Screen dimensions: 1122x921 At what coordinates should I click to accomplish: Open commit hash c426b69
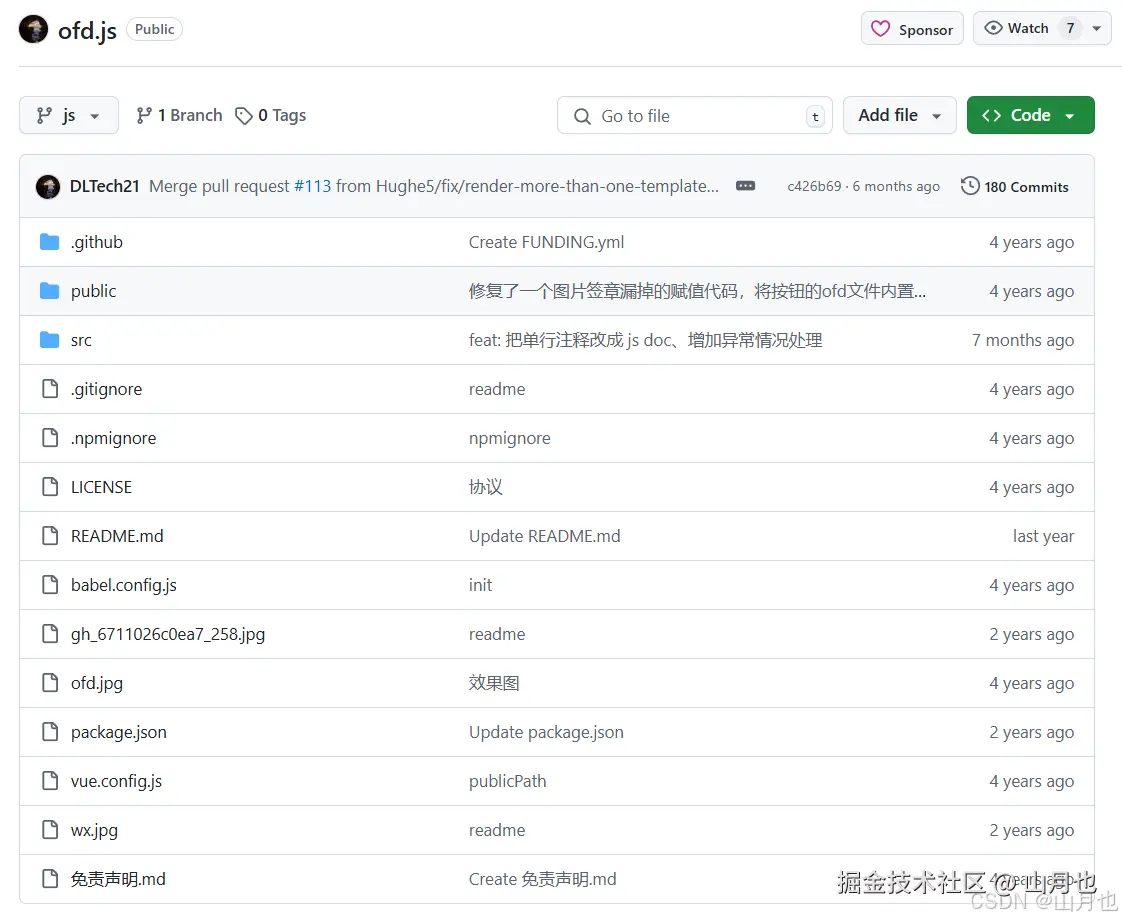[814, 186]
